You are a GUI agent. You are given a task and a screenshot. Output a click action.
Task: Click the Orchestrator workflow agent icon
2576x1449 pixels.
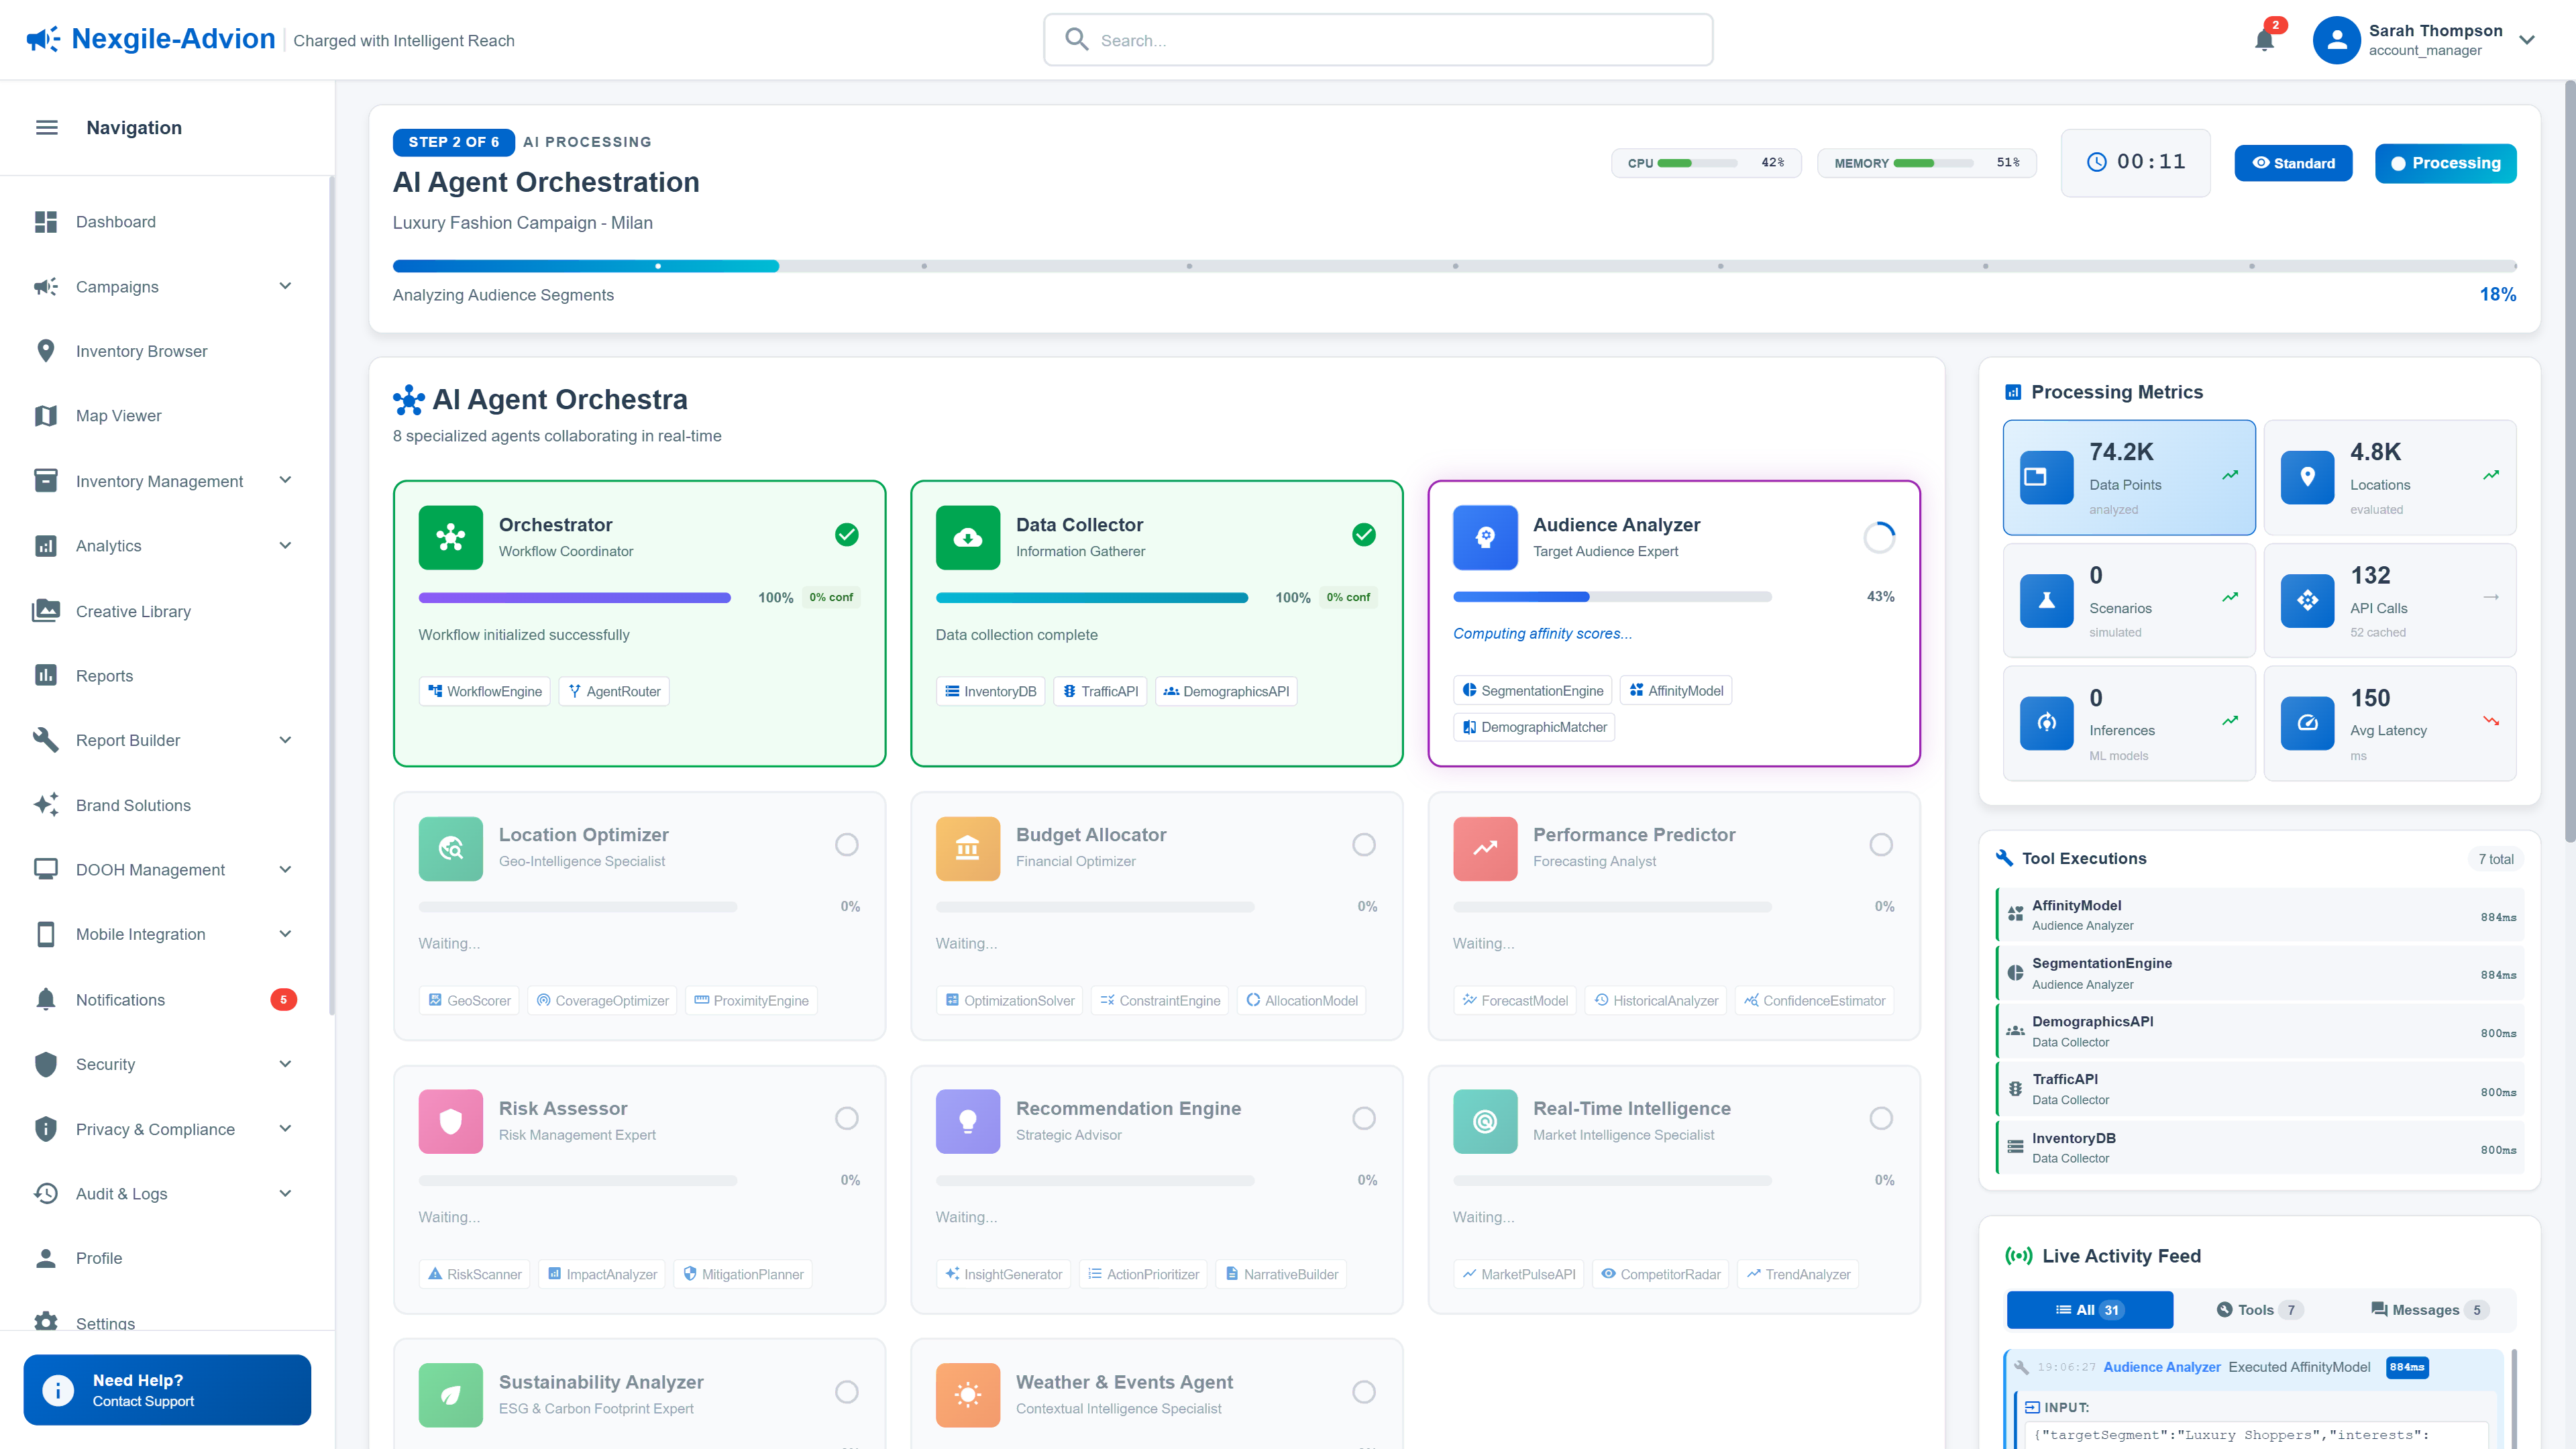click(x=450, y=537)
